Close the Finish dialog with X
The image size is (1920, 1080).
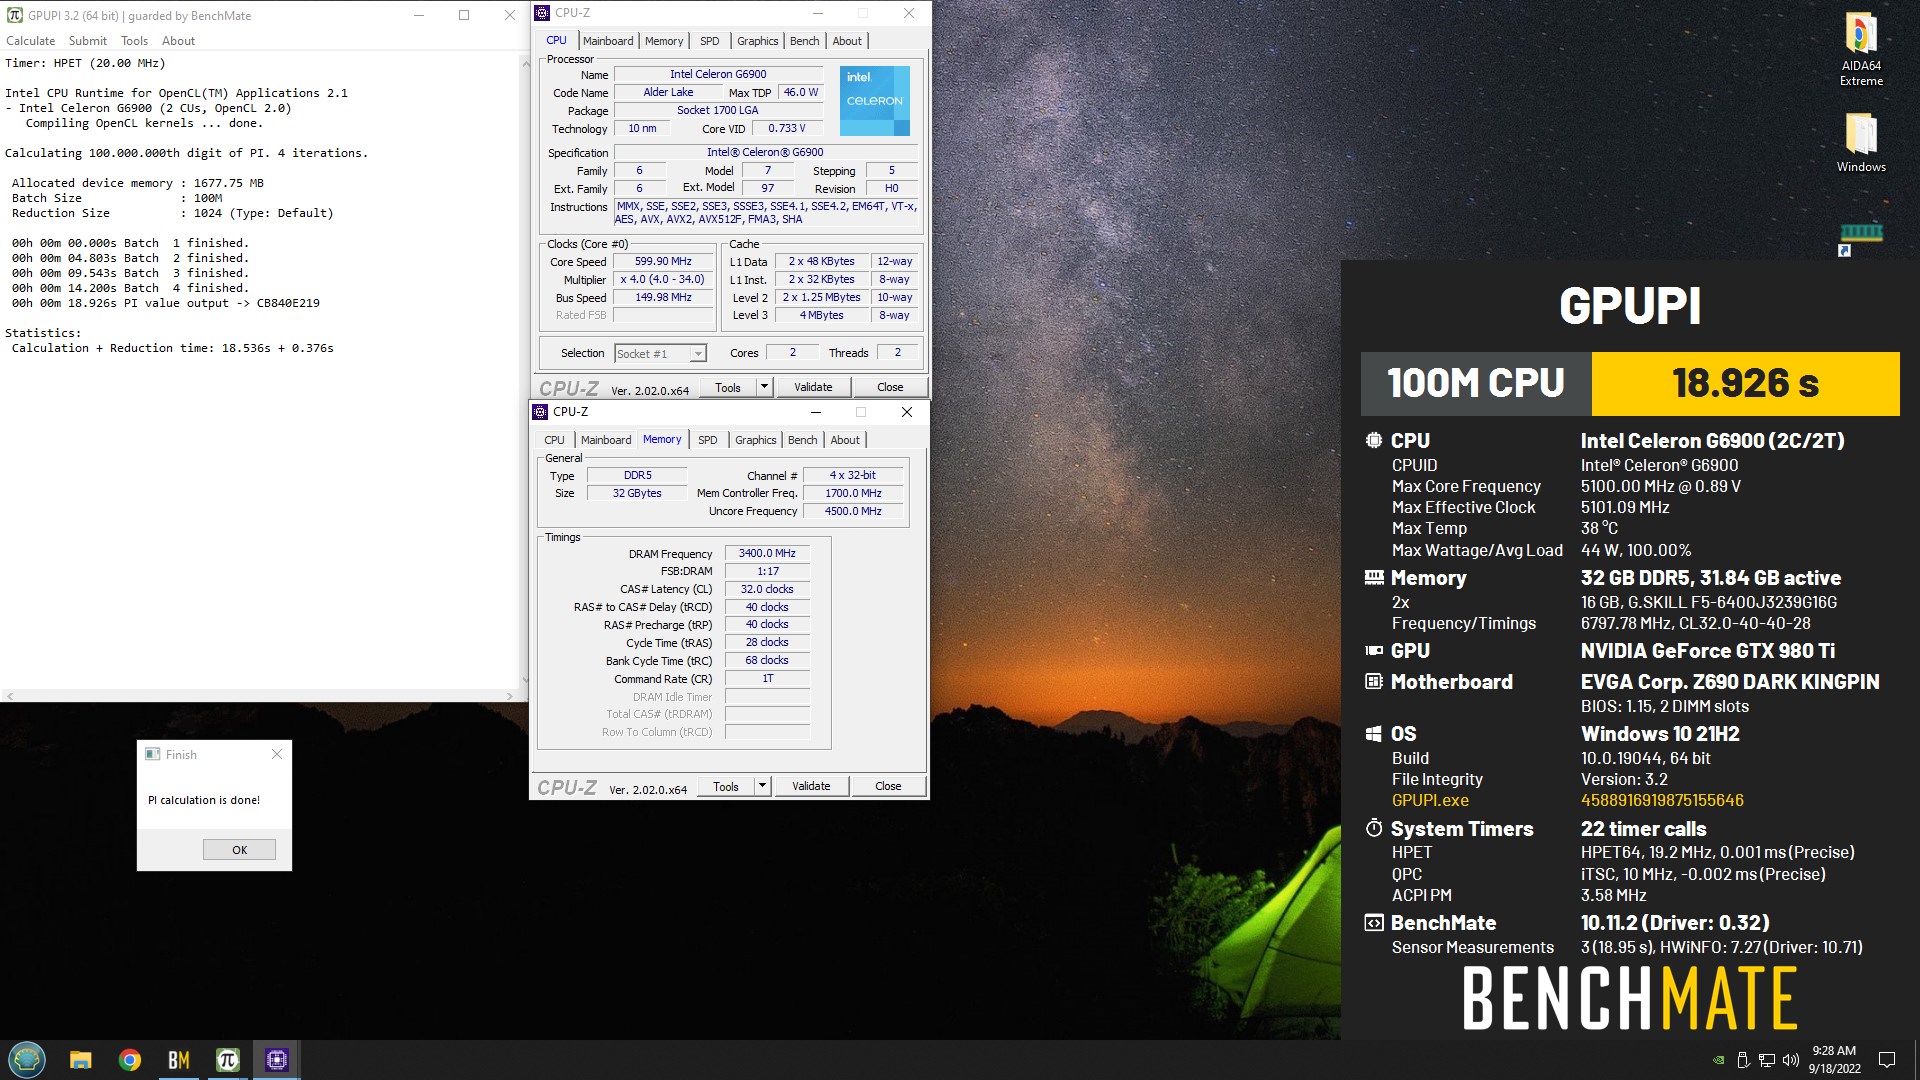tap(277, 755)
